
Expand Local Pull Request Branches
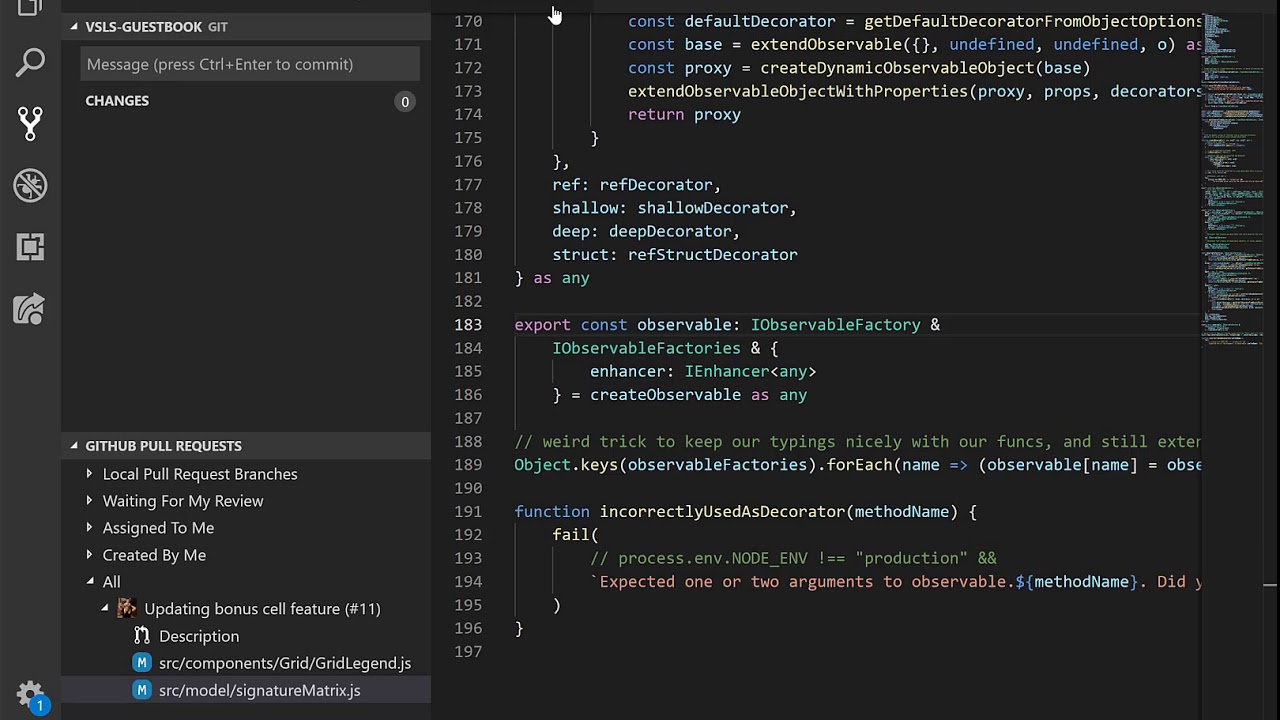(90, 474)
